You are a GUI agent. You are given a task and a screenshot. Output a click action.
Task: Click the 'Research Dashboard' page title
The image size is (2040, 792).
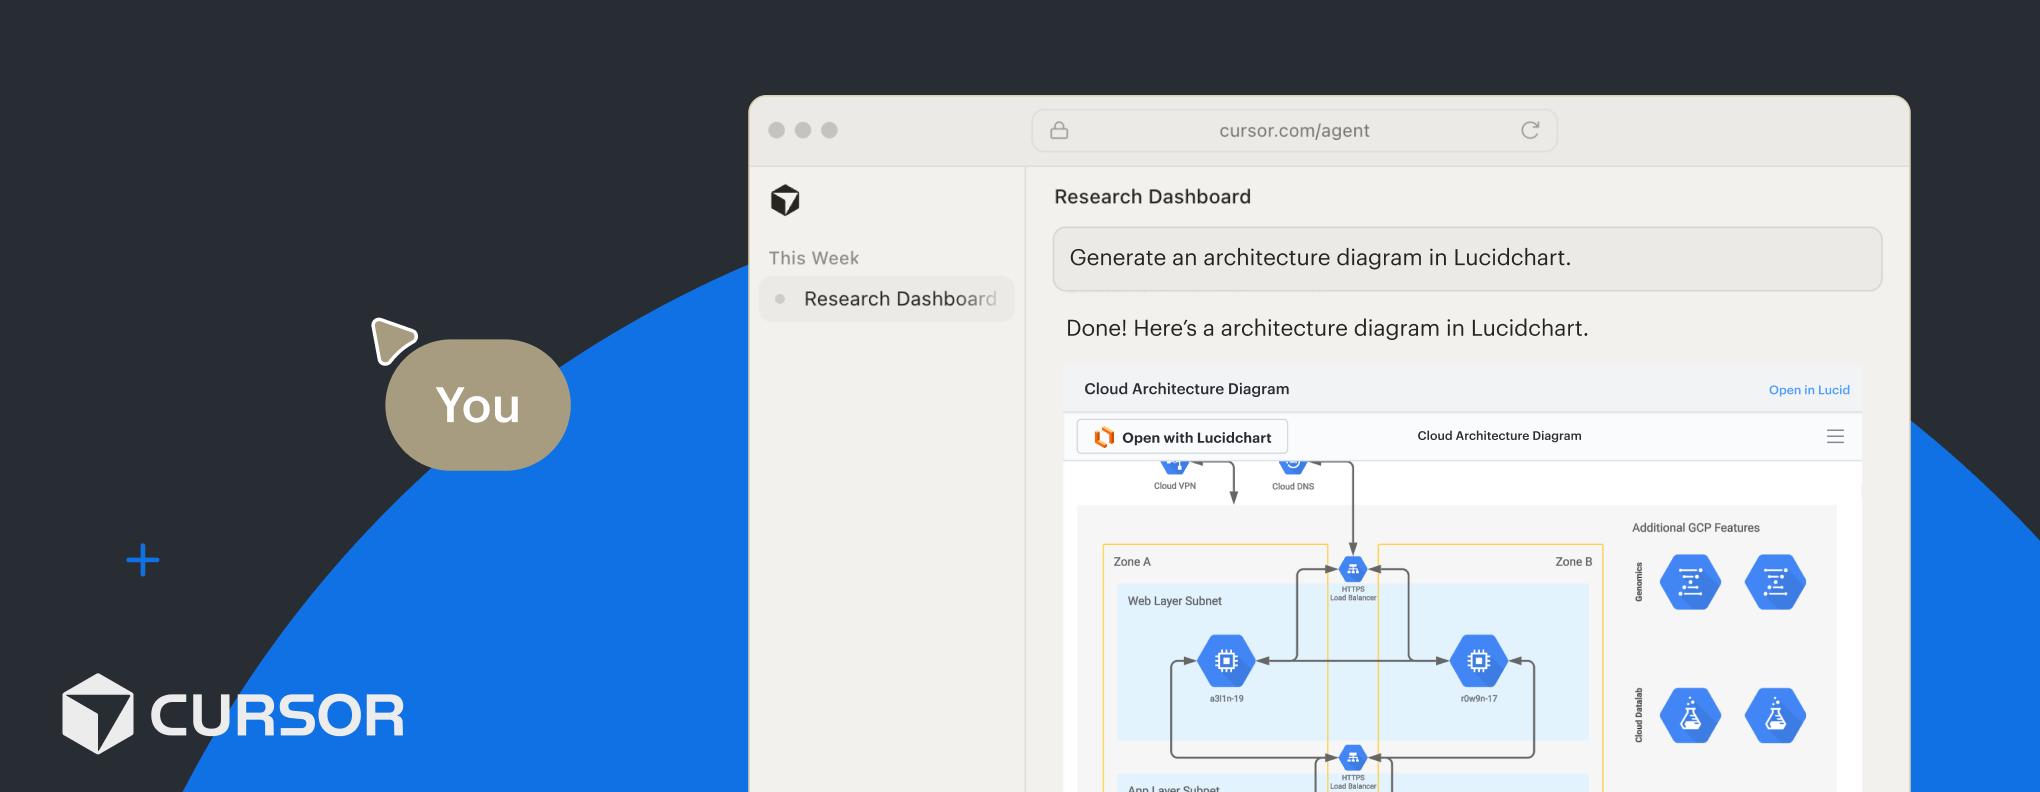click(x=1152, y=197)
